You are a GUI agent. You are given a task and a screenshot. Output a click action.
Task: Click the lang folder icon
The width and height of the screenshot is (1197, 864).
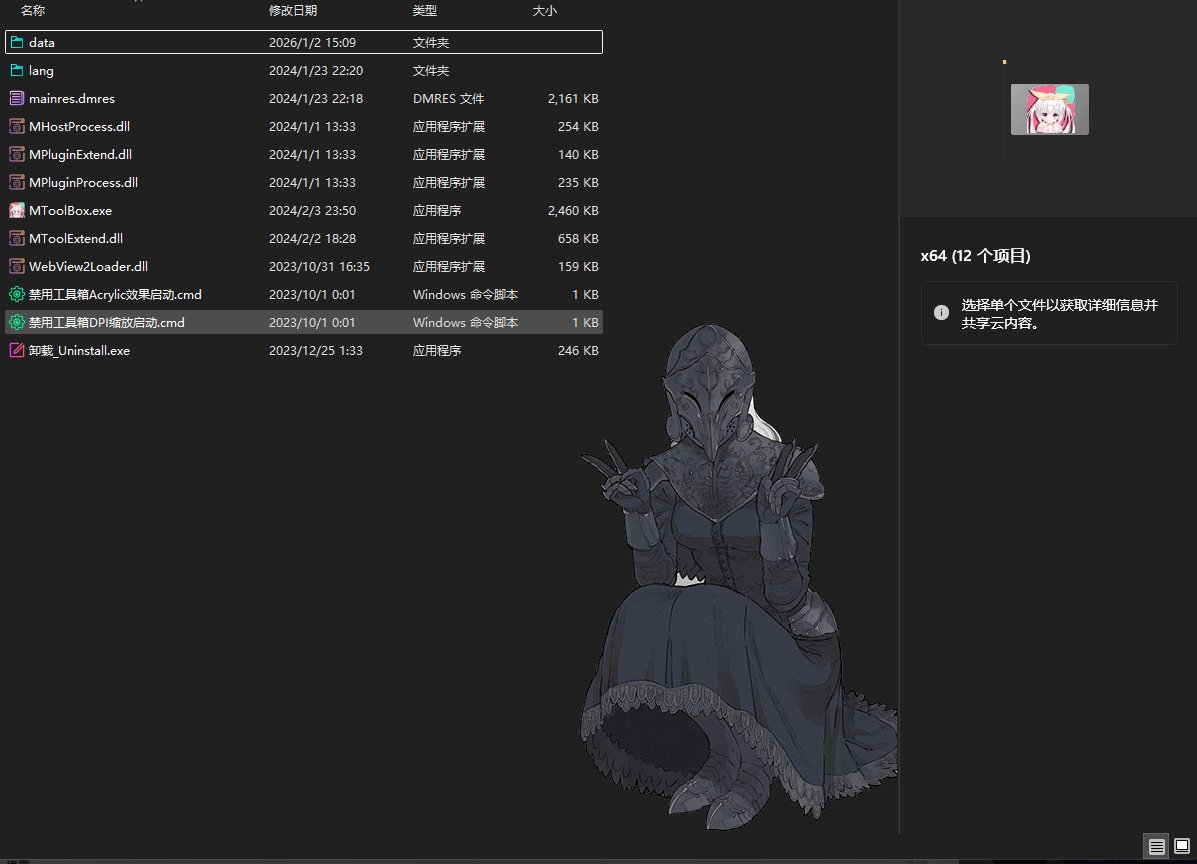[x=17, y=71]
